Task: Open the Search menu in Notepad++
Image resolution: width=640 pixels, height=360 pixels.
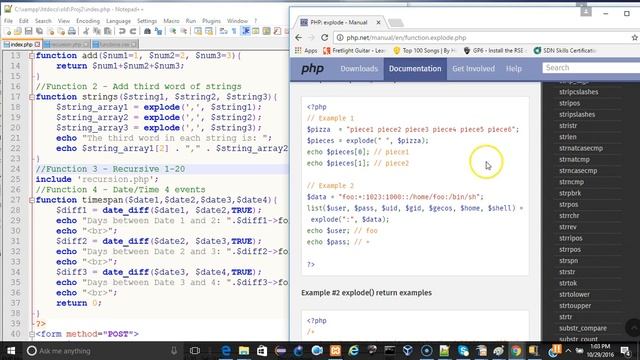Action: pos(43,21)
